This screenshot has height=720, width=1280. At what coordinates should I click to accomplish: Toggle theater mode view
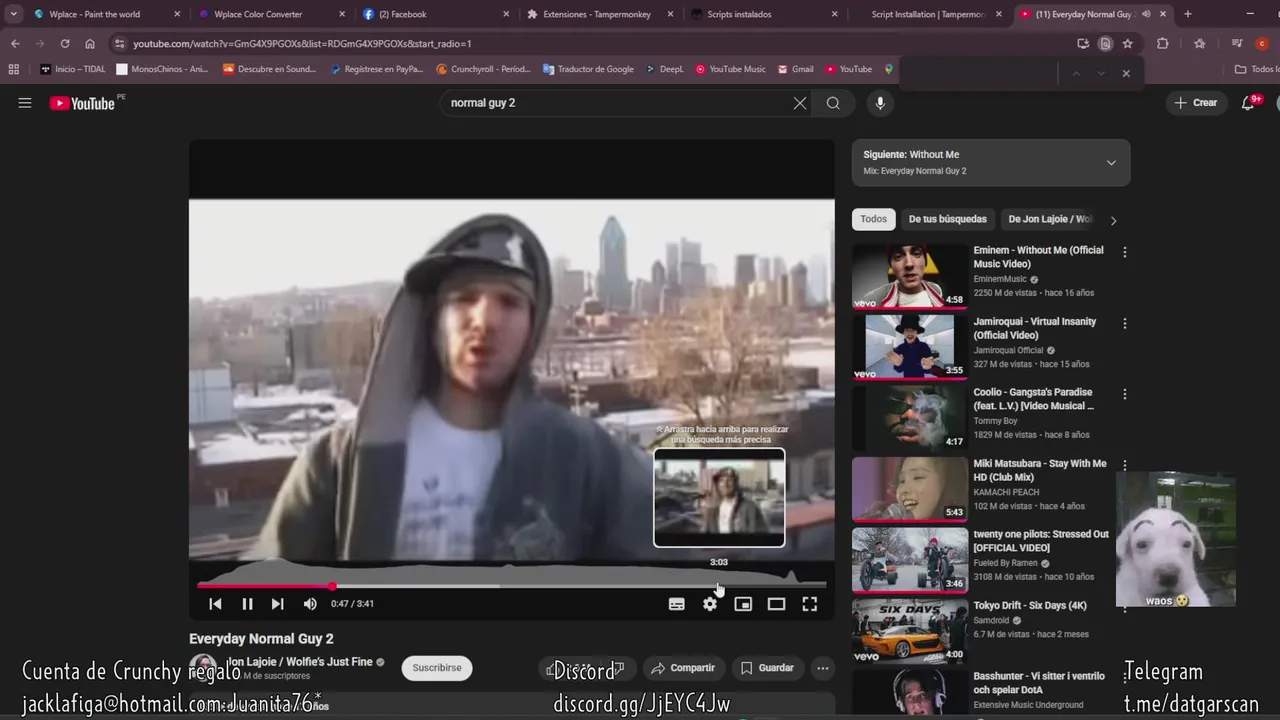click(776, 604)
